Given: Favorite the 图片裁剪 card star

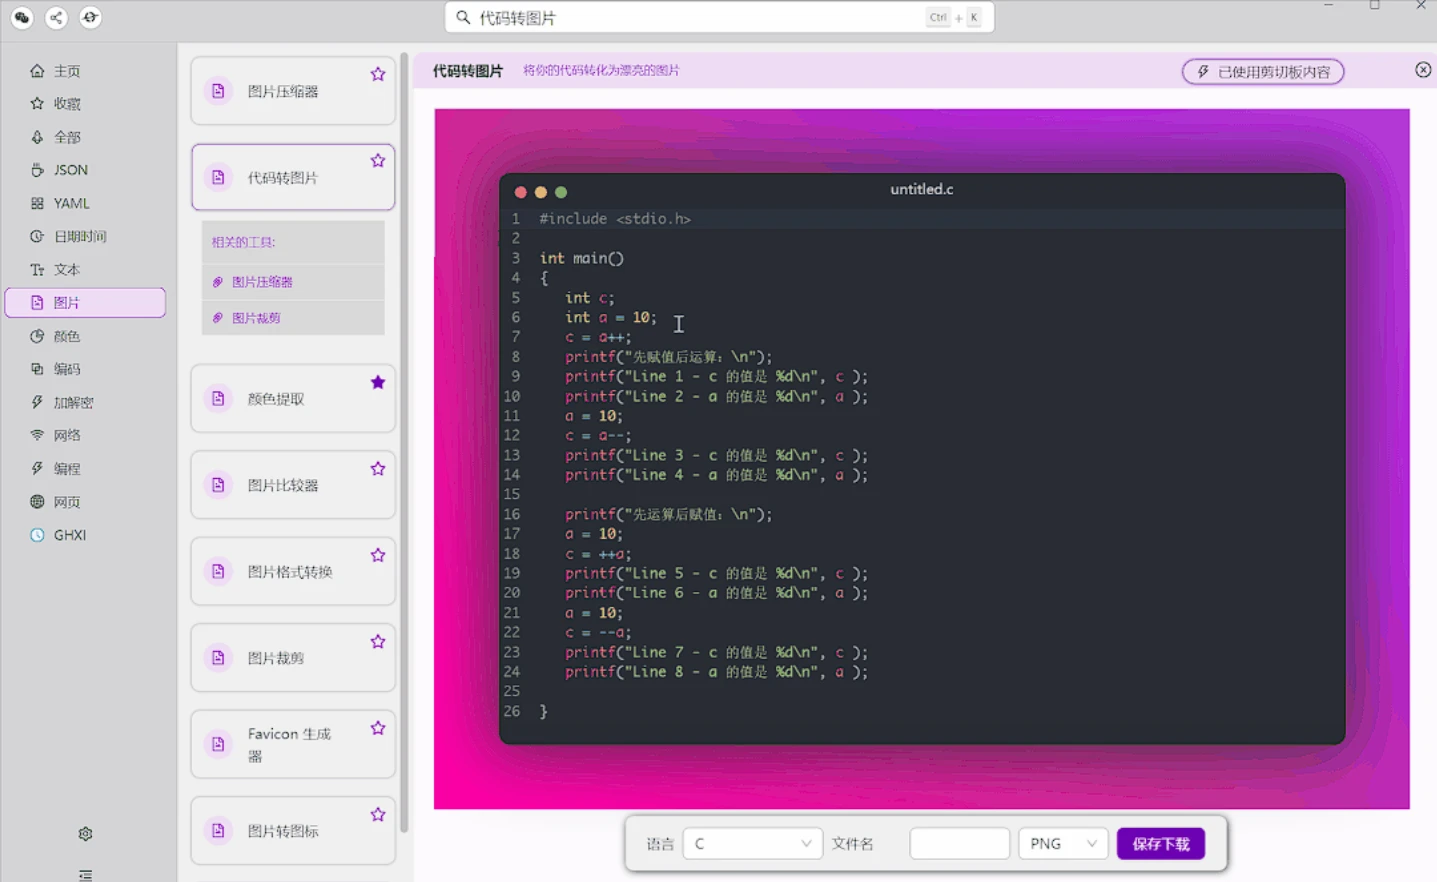Looking at the screenshot, I should [x=378, y=641].
